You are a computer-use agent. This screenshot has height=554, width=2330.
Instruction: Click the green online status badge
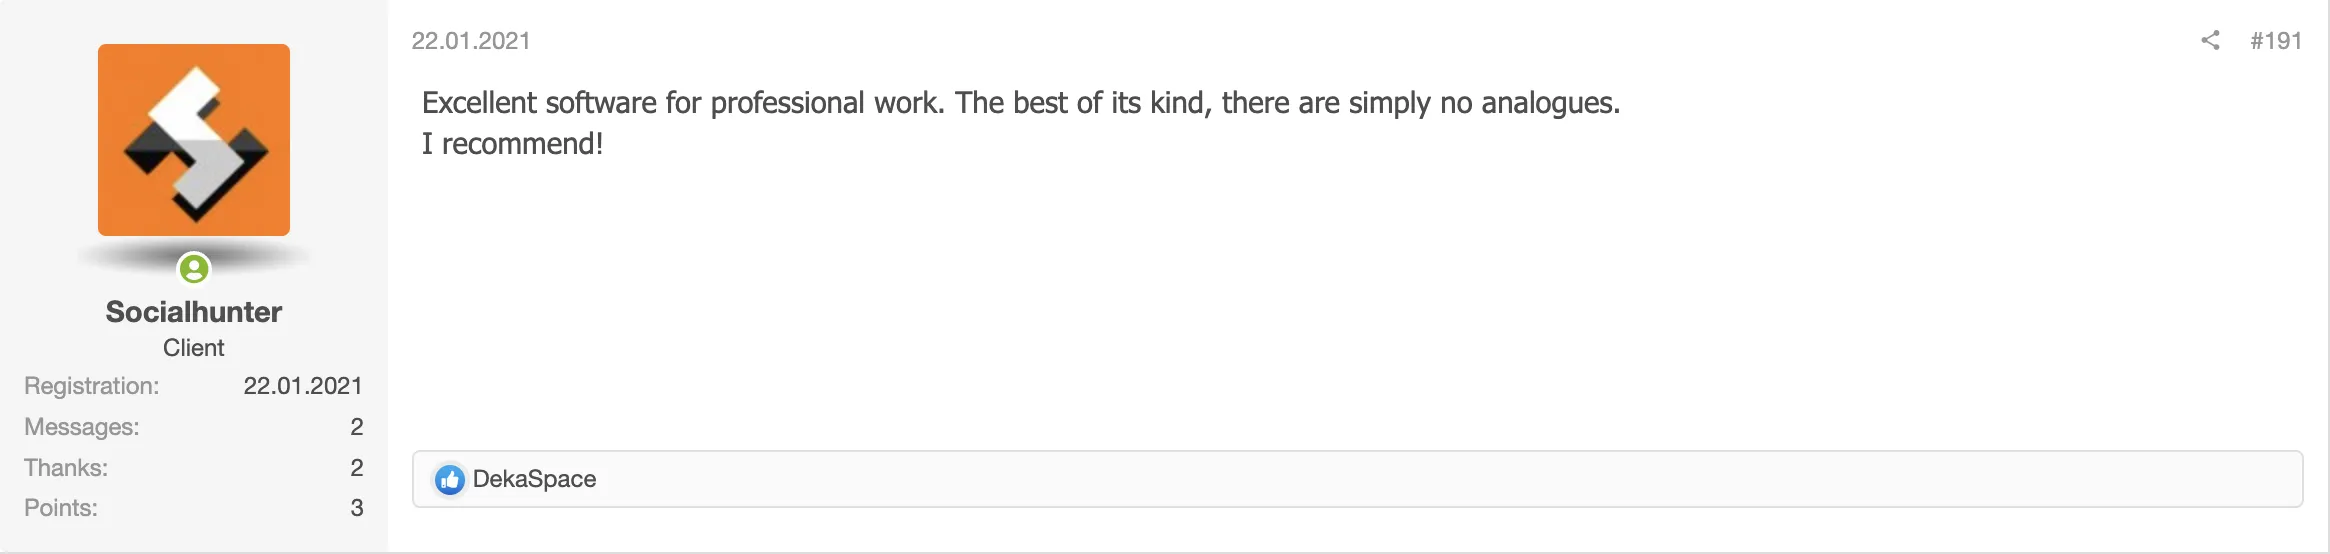[193, 268]
